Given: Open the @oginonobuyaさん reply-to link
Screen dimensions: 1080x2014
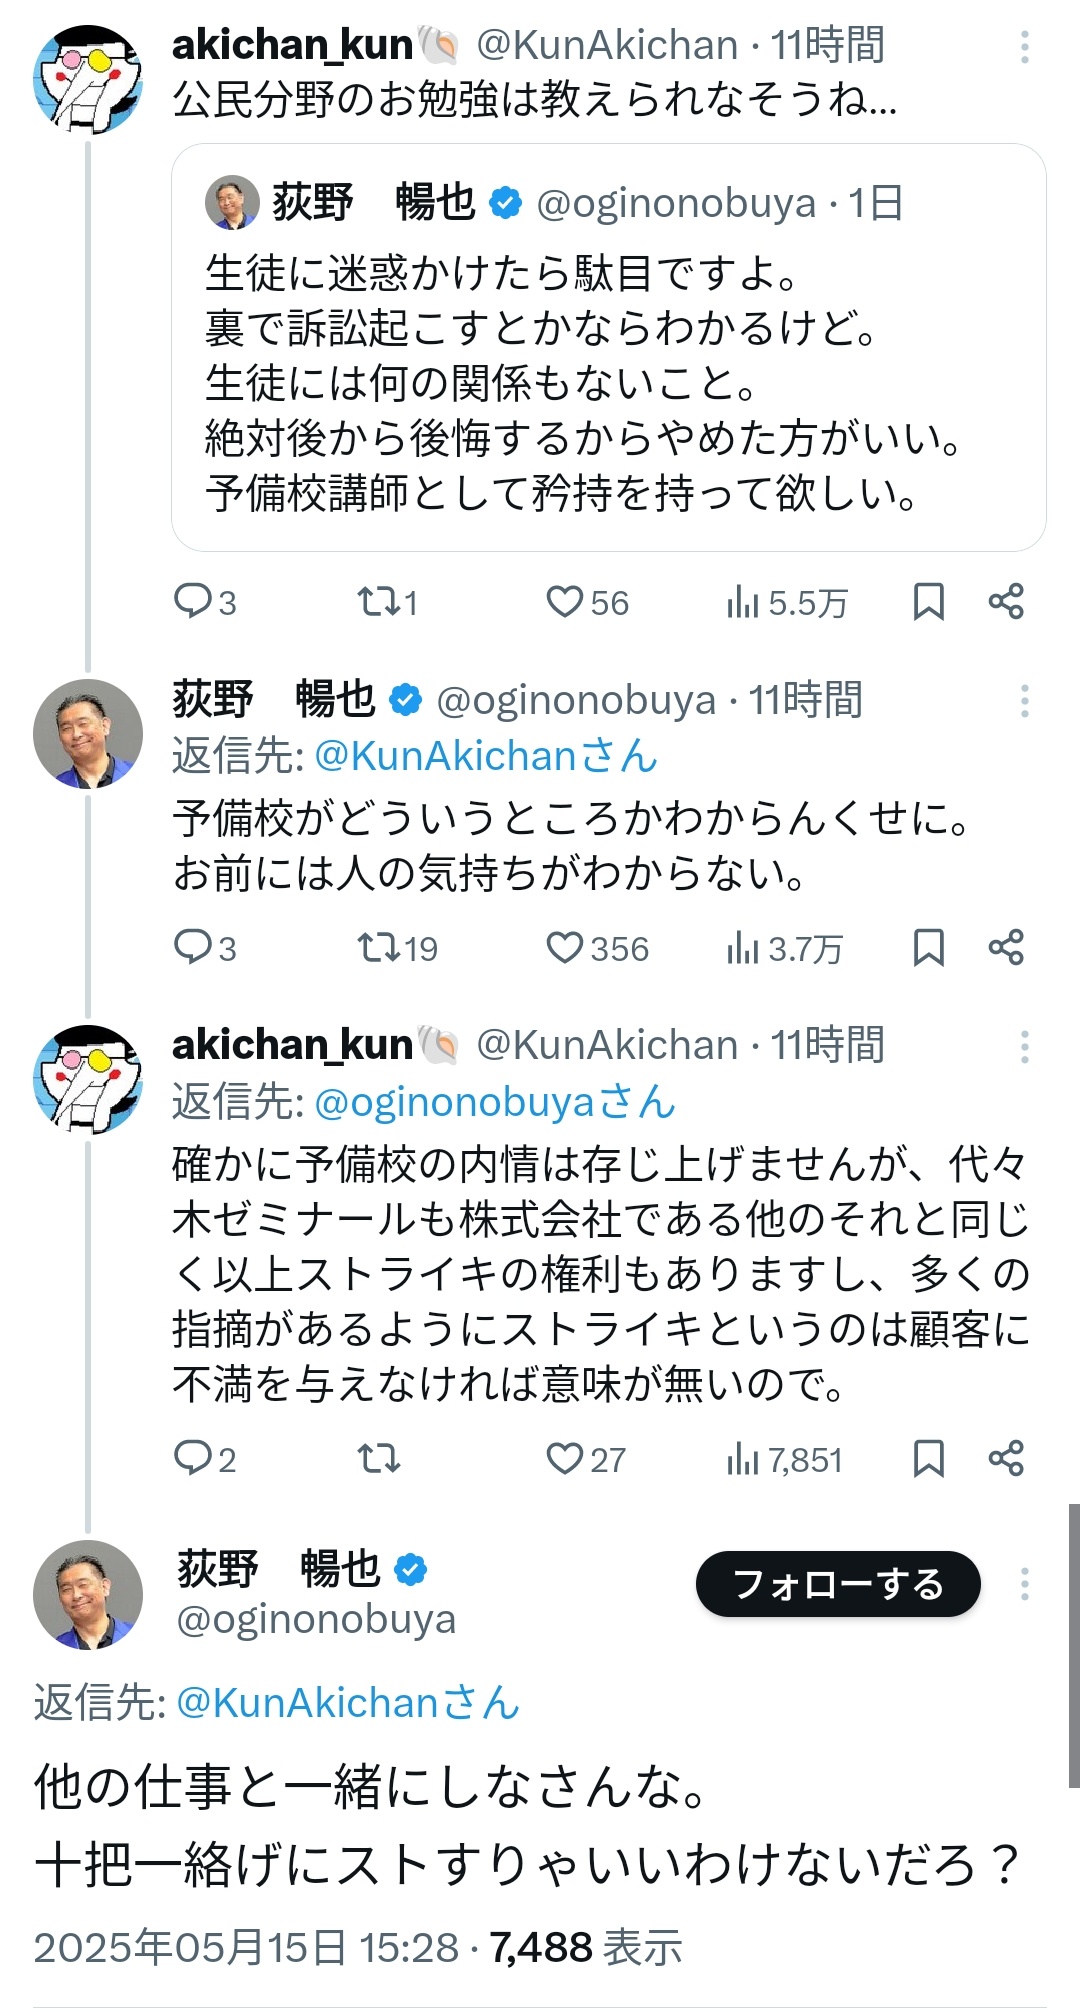Looking at the screenshot, I should click(x=494, y=1102).
